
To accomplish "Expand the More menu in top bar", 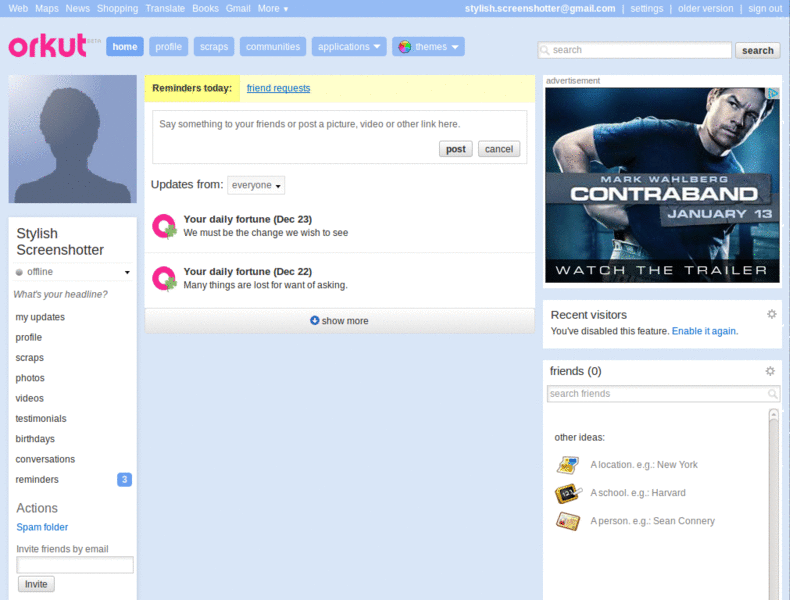I will coord(272,9).
